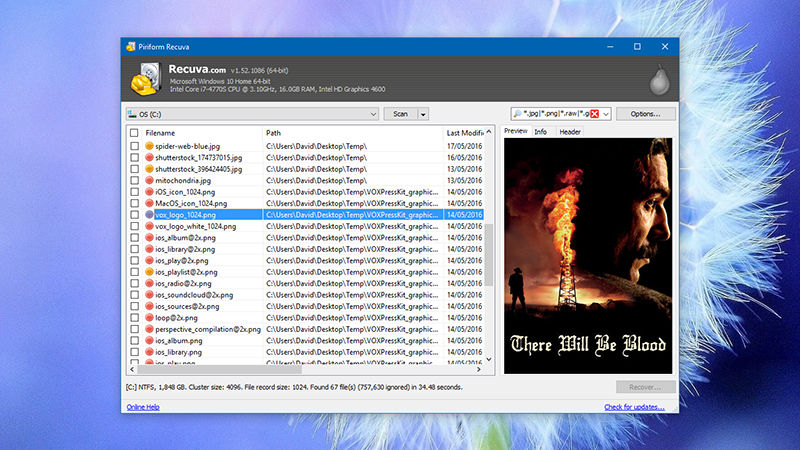This screenshot has width=800, height=450.
Task: Clear the filter with the red X icon
Action: tap(595, 114)
